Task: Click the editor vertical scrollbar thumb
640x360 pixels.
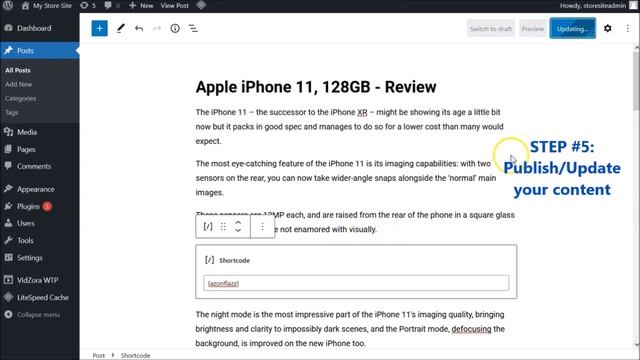Action: pyautogui.click(x=636, y=81)
